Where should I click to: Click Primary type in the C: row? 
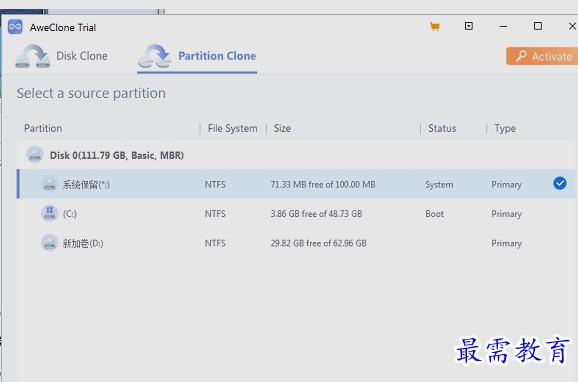click(506, 214)
